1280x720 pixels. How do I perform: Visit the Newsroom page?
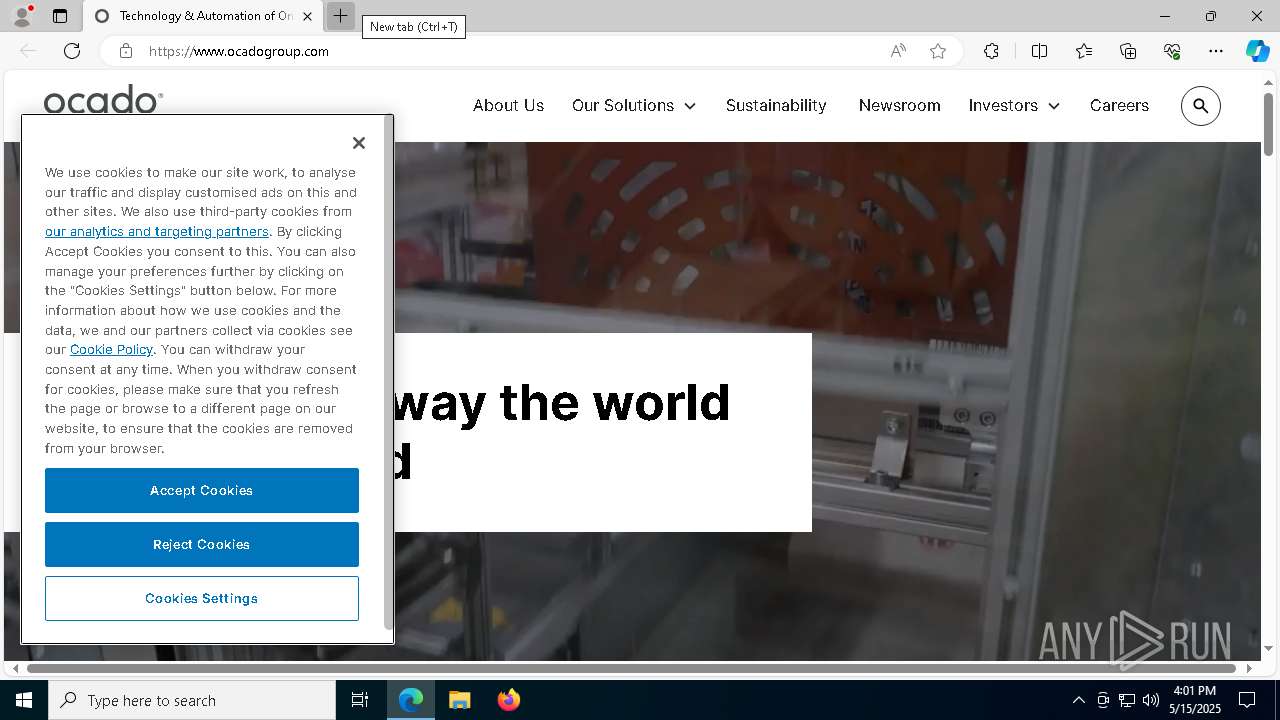899,105
